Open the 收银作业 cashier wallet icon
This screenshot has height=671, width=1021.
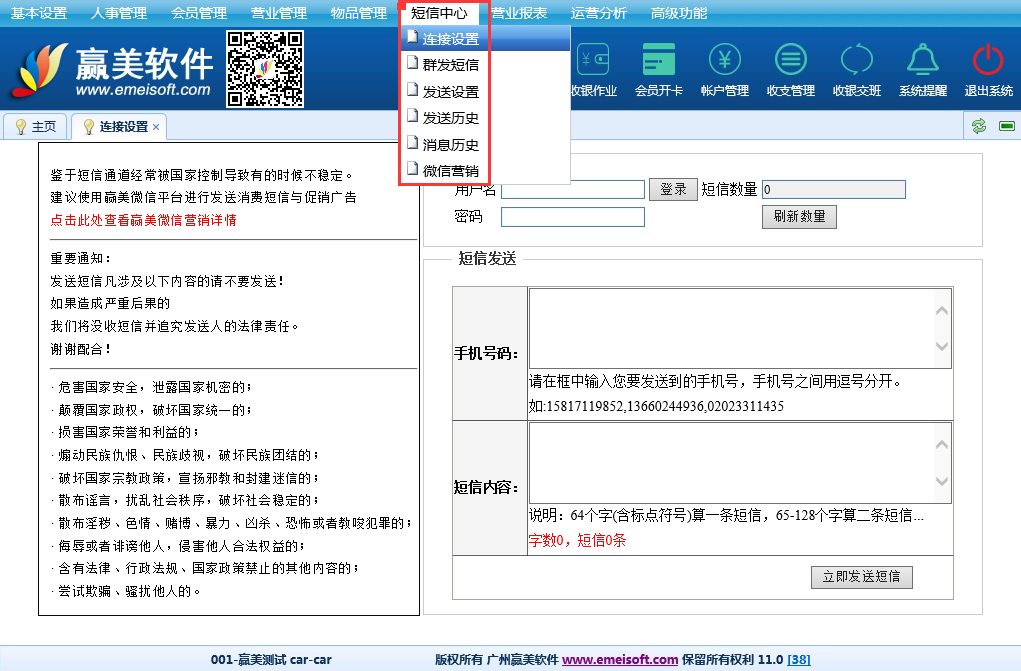point(594,61)
